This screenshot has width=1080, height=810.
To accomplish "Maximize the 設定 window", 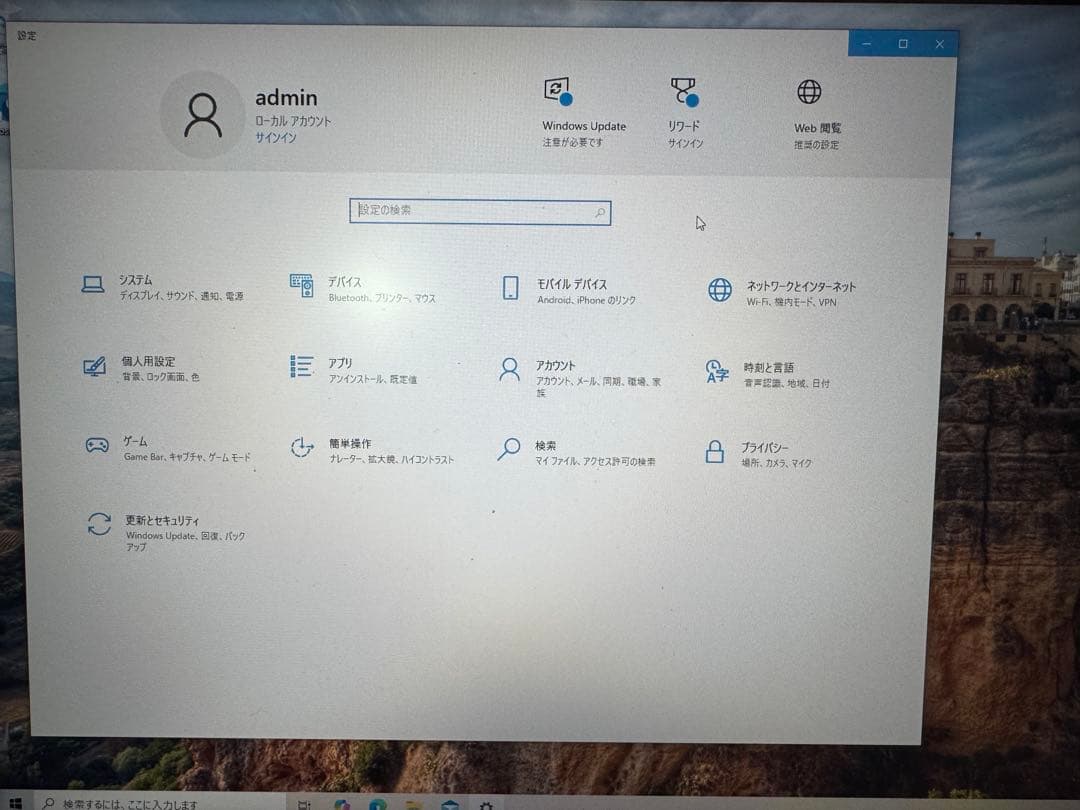I will [x=903, y=43].
